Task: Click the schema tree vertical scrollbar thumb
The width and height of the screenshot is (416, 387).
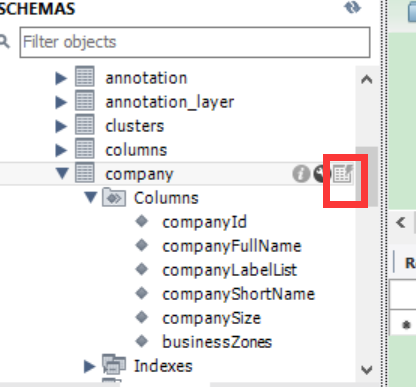Action: point(367,177)
